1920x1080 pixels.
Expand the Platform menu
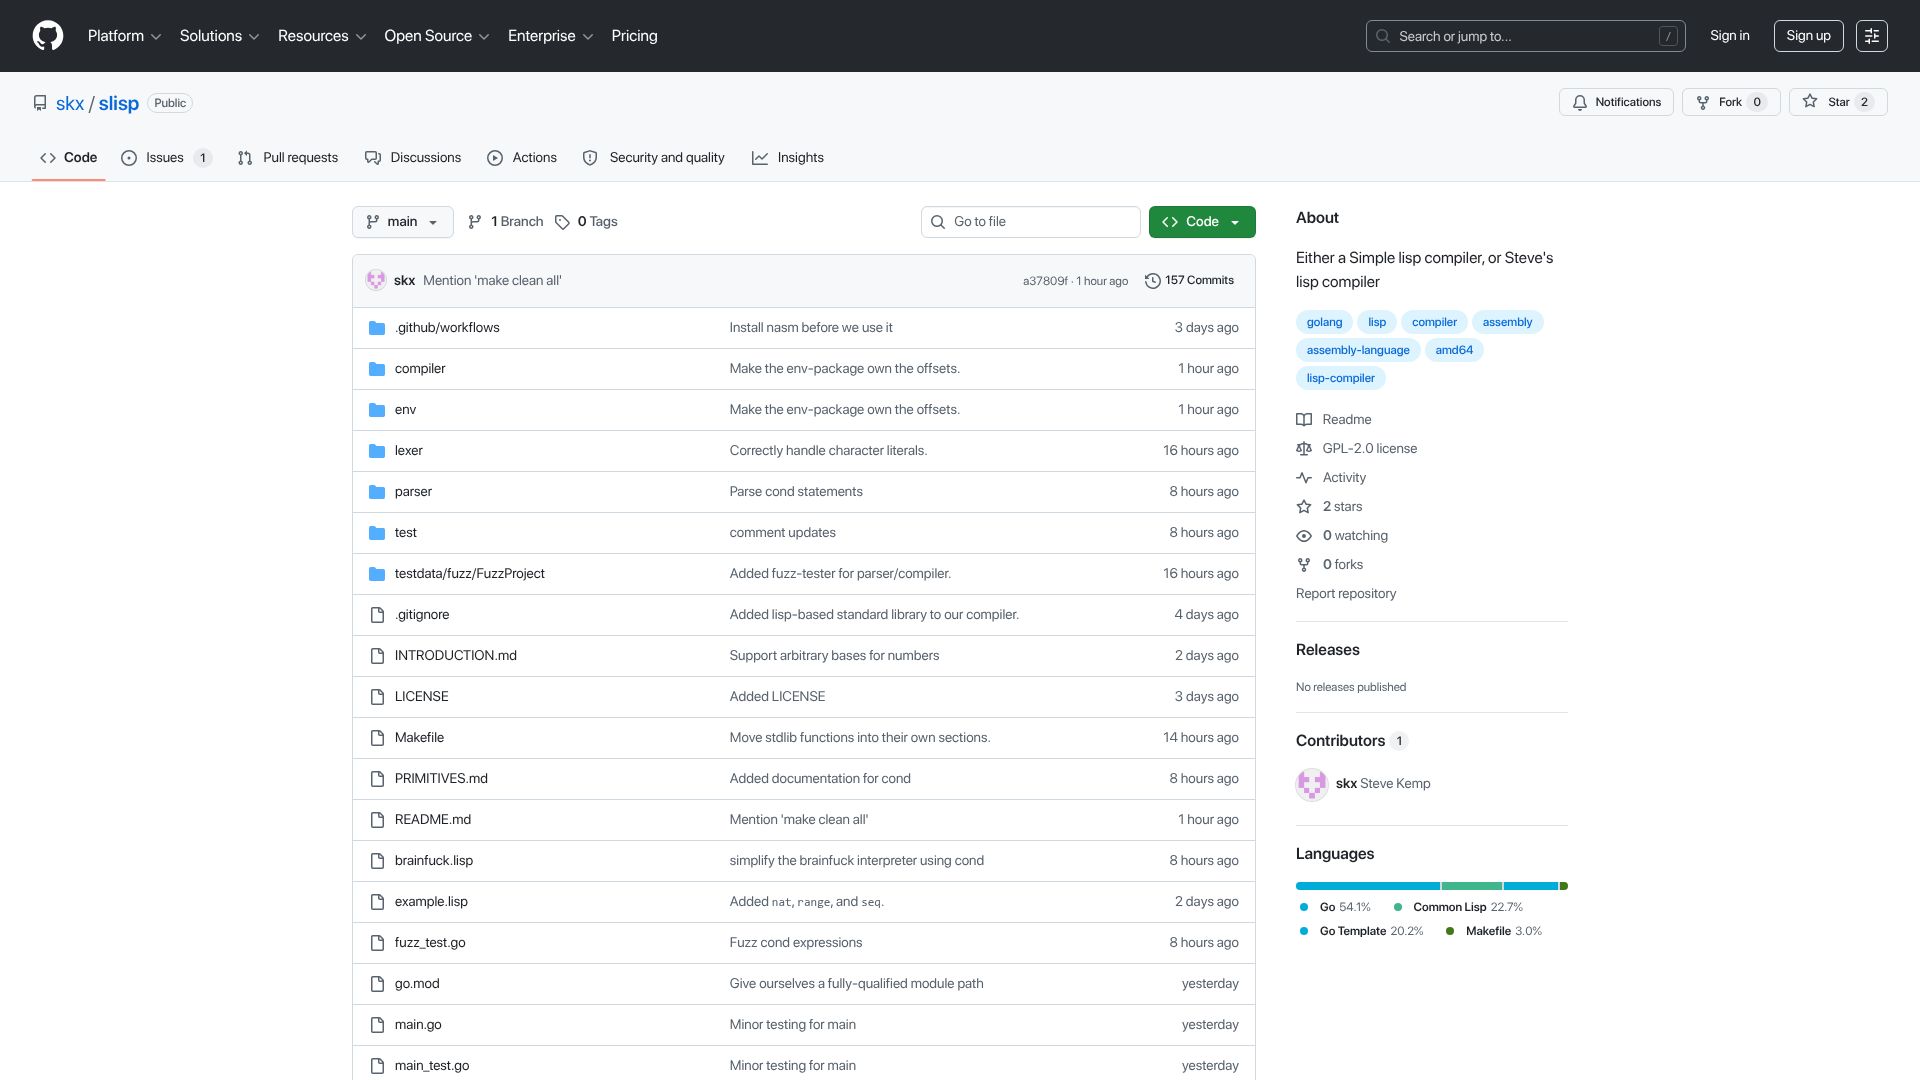click(x=124, y=36)
